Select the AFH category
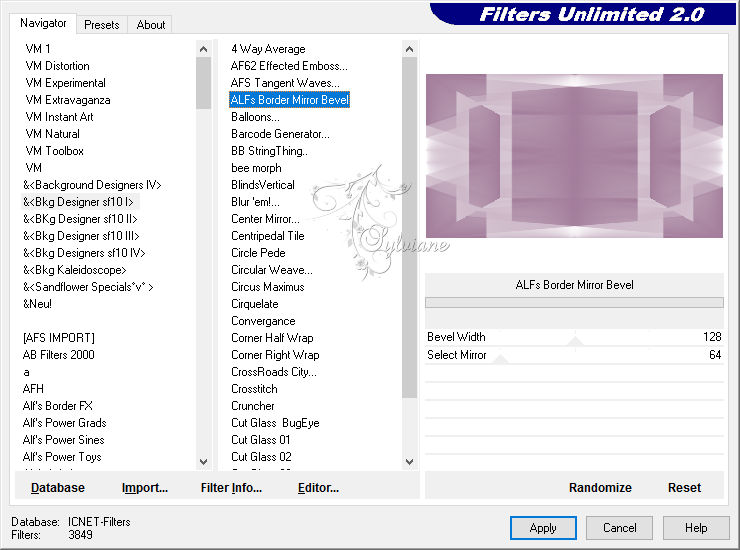The image size is (740, 550). point(33,389)
